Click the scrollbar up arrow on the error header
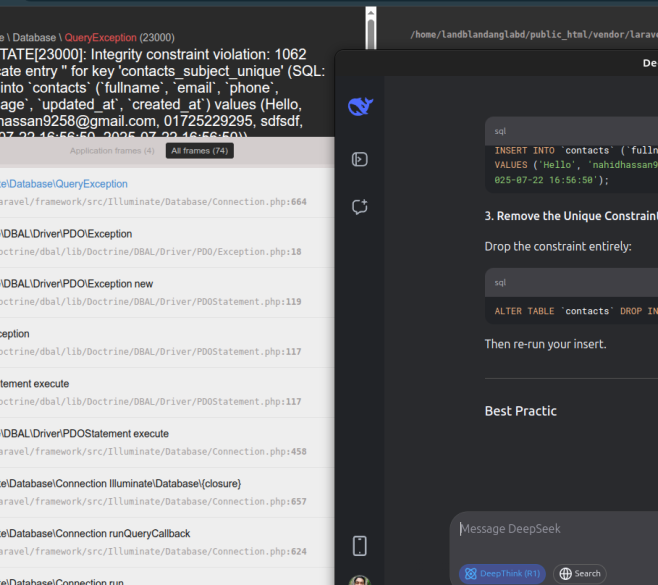The height and width of the screenshot is (585, 658). click(370, 15)
